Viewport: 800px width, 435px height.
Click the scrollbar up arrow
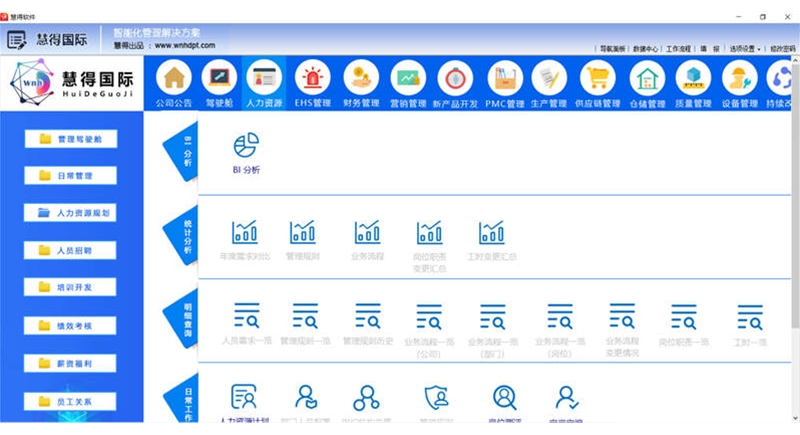pyautogui.click(x=795, y=60)
